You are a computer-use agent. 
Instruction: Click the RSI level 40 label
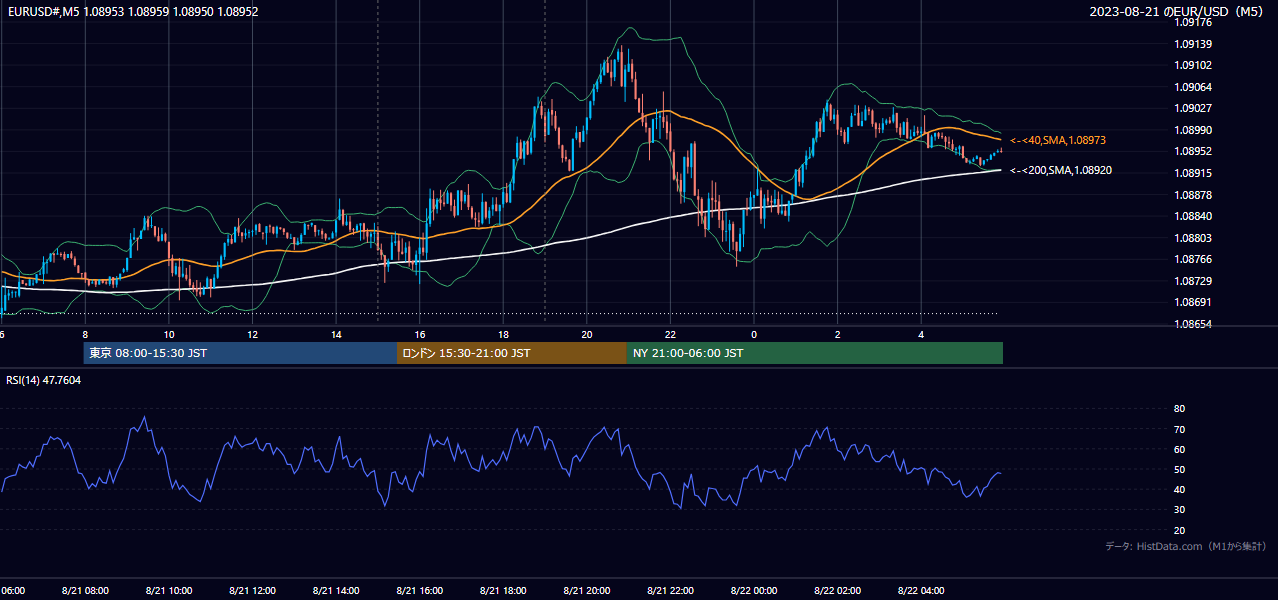click(x=1179, y=489)
